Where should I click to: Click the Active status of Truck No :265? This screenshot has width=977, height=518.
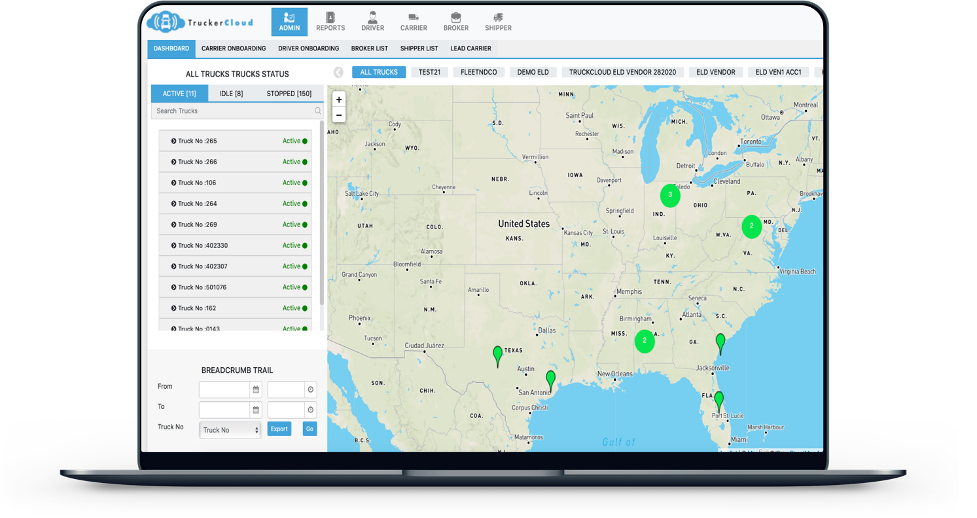[x=295, y=141]
